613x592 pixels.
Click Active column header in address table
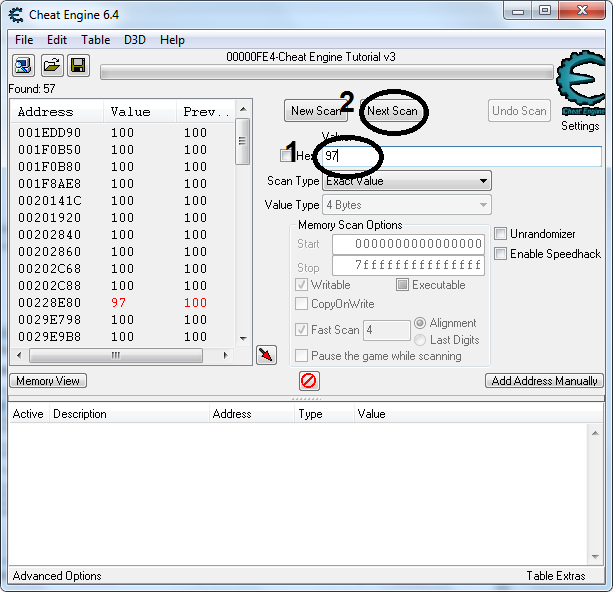point(28,414)
